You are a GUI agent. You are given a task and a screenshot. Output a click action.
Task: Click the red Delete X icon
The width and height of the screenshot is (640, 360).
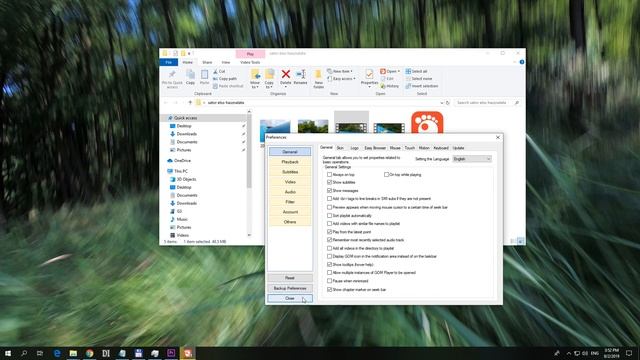(x=286, y=74)
